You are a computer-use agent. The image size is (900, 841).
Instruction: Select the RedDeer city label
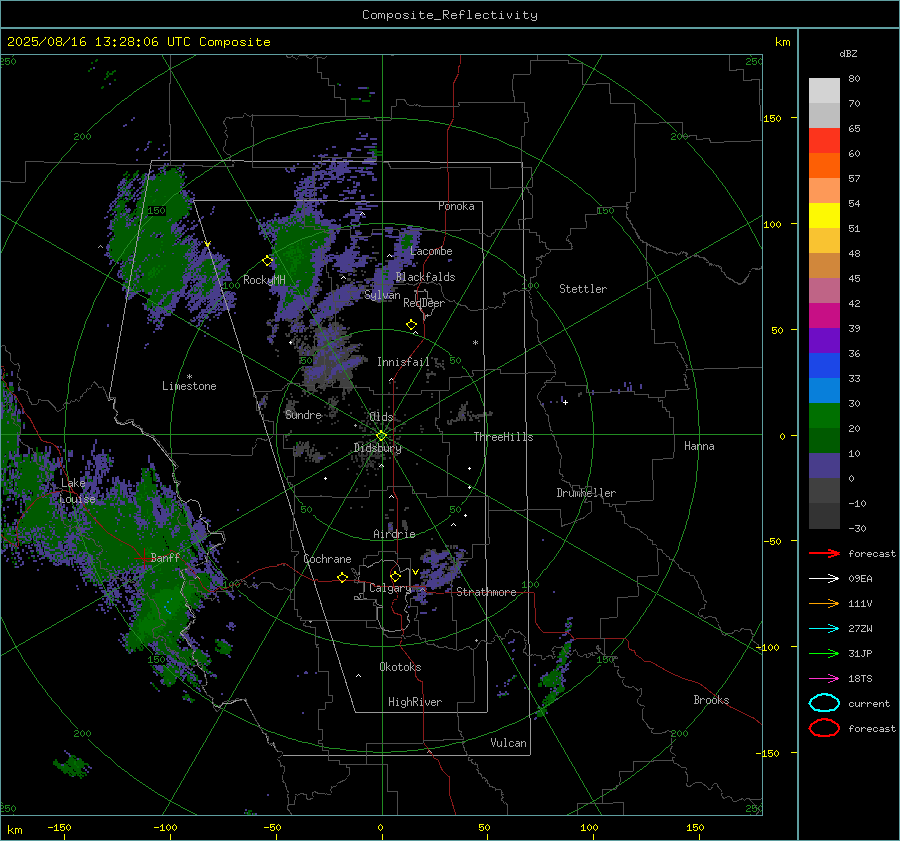click(x=424, y=303)
